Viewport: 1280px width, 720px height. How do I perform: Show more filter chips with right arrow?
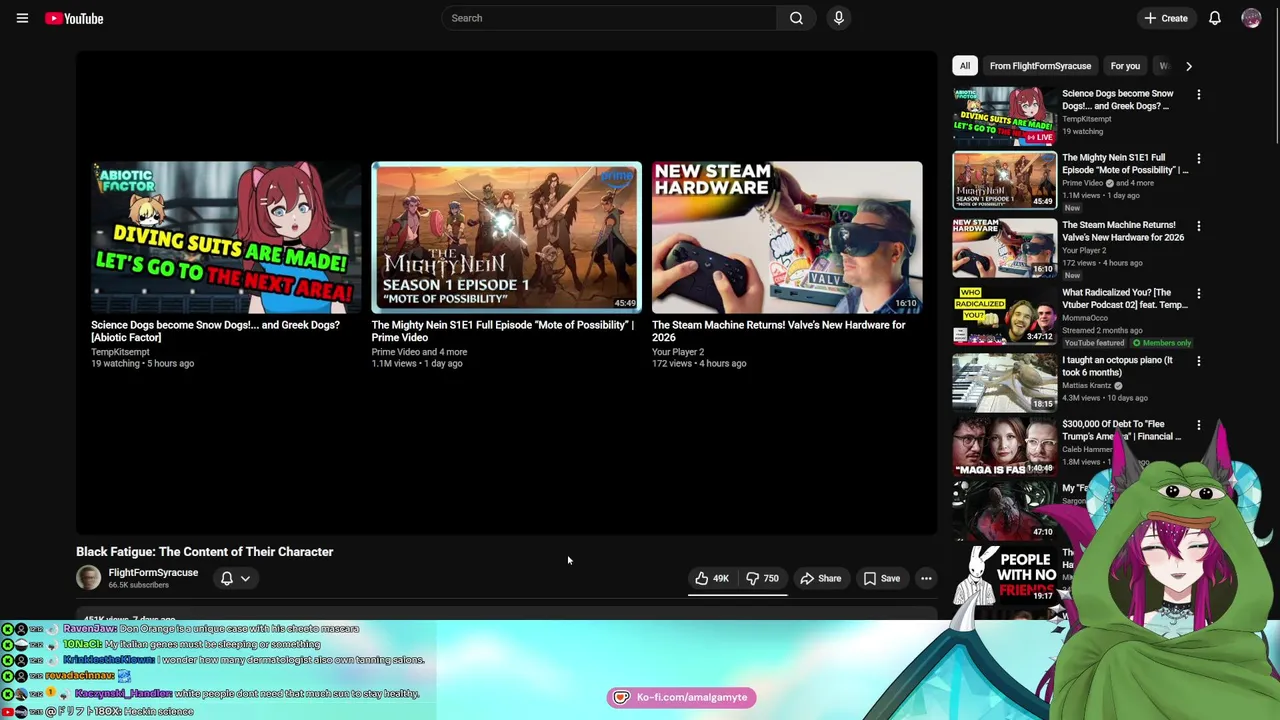[1189, 66]
